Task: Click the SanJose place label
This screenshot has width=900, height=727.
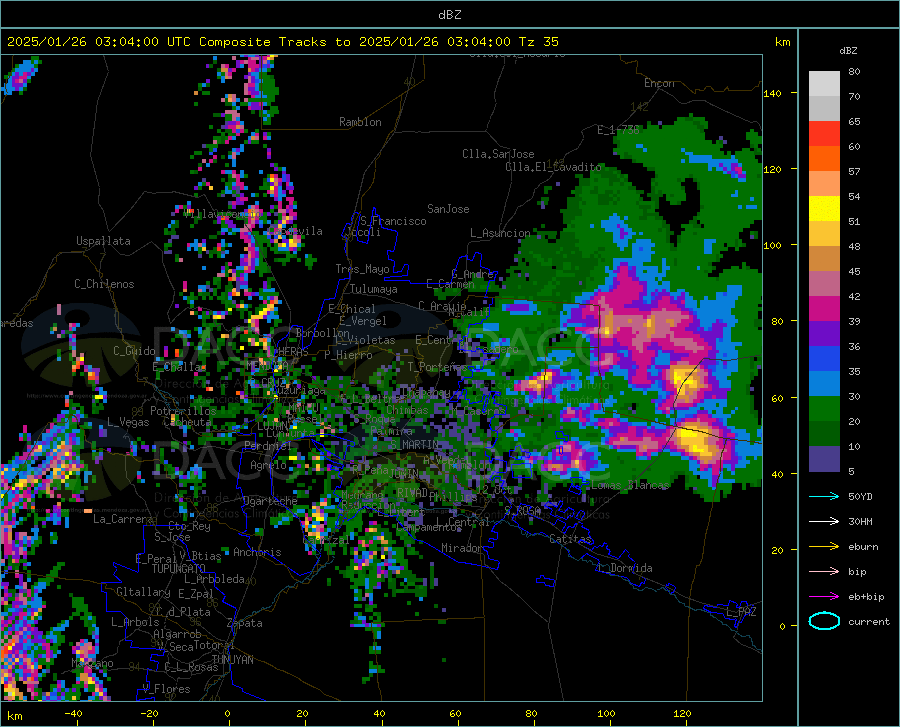Action: coord(448,209)
